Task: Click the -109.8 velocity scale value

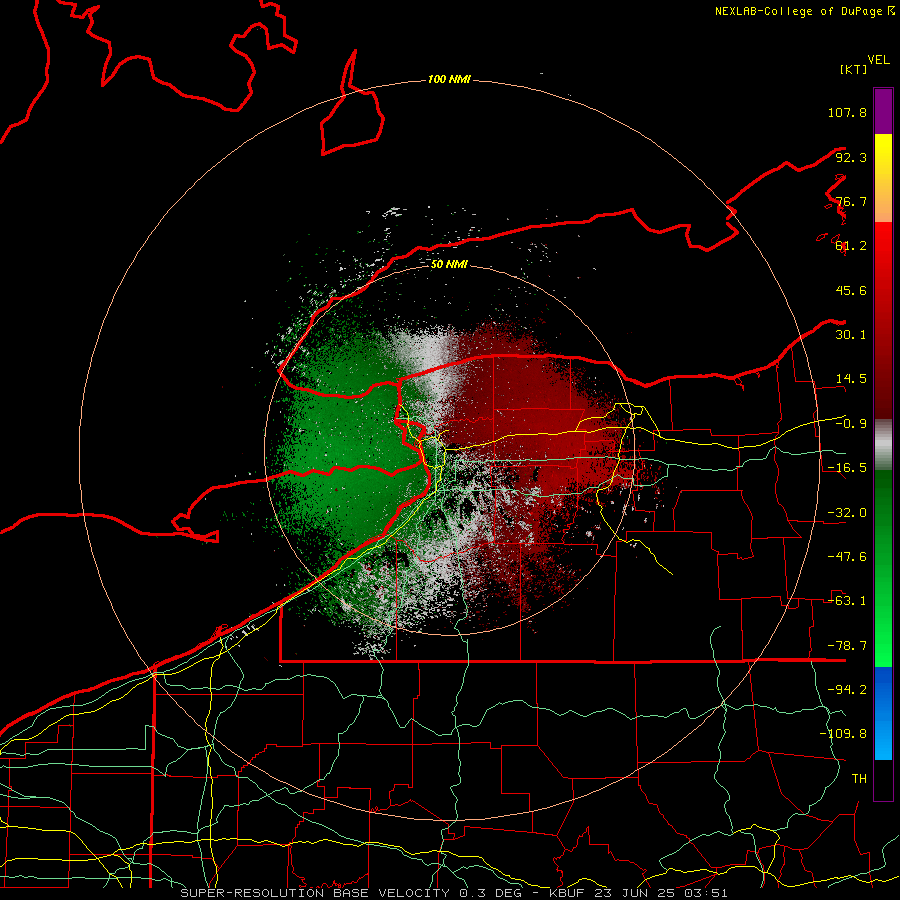Action: 843,734
